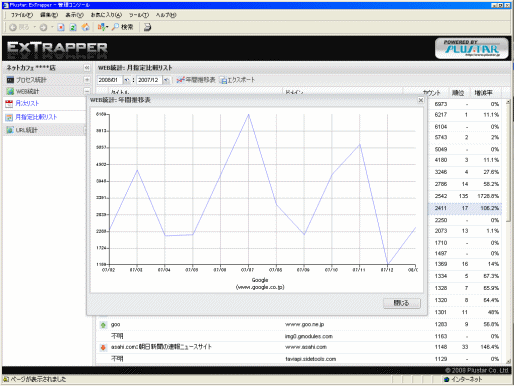514x386 pixels.
Task: Select the chart data point peak at 07/07
Action: 248,115
